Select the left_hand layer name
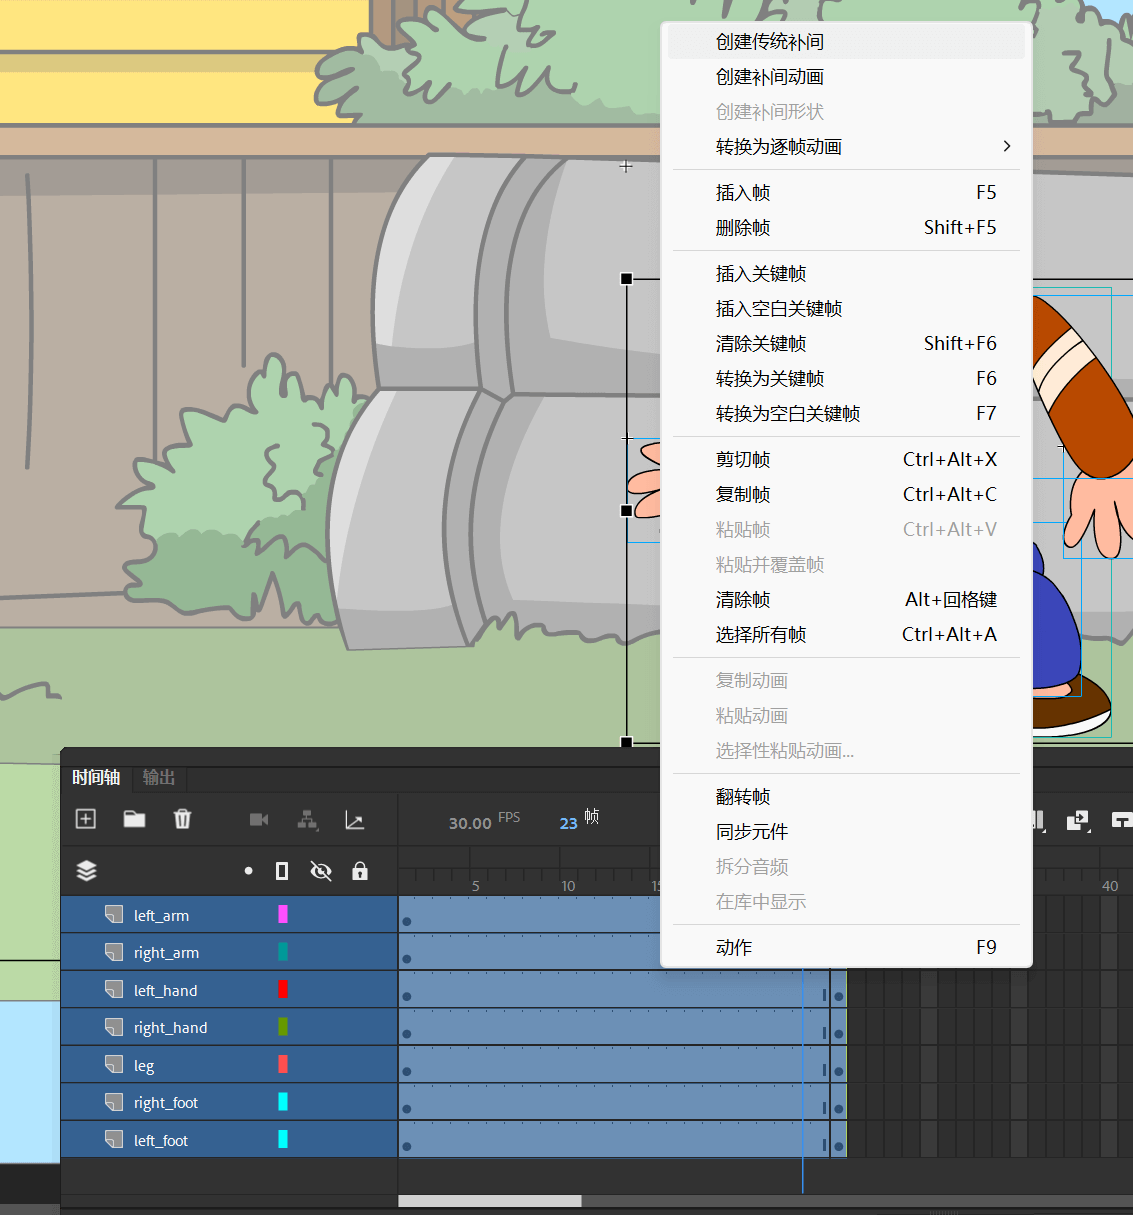The height and width of the screenshot is (1215, 1133). (165, 990)
